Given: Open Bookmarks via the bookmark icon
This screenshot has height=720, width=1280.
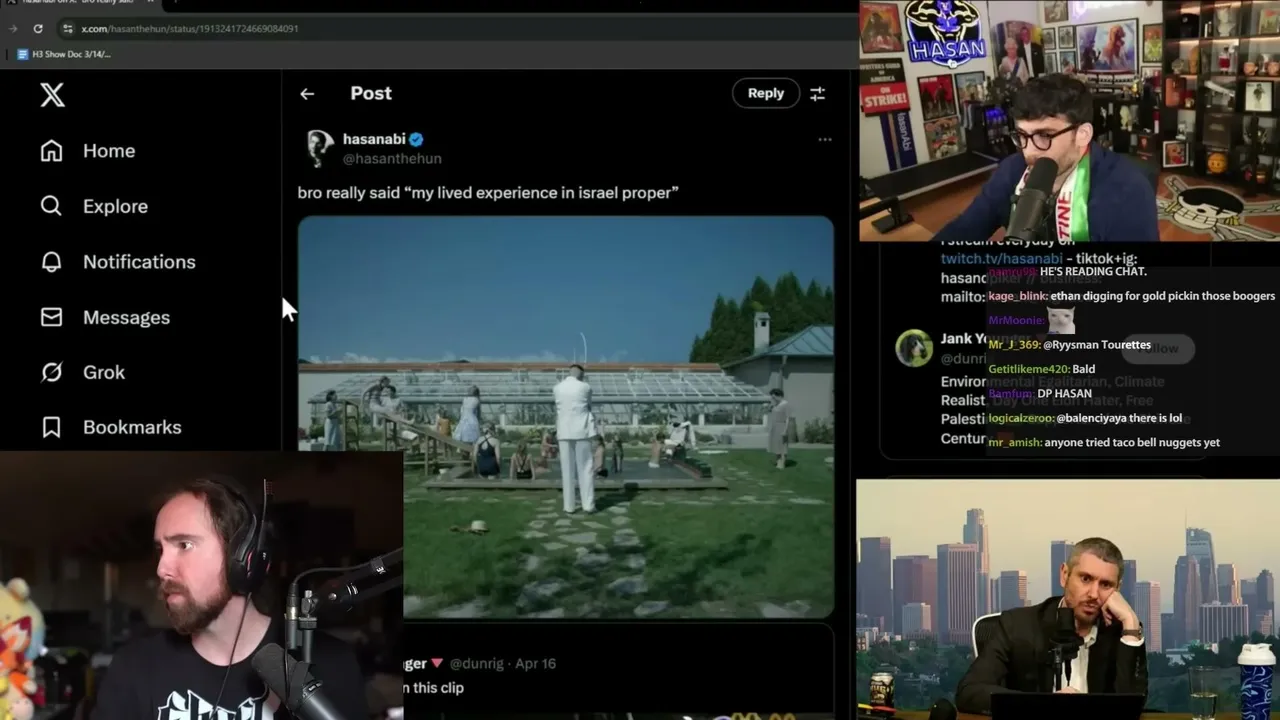Looking at the screenshot, I should tap(51, 427).
